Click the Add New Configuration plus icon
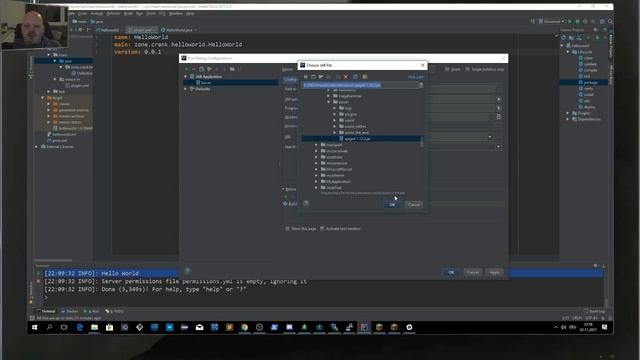The image size is (640, 360). pos(187,69)
